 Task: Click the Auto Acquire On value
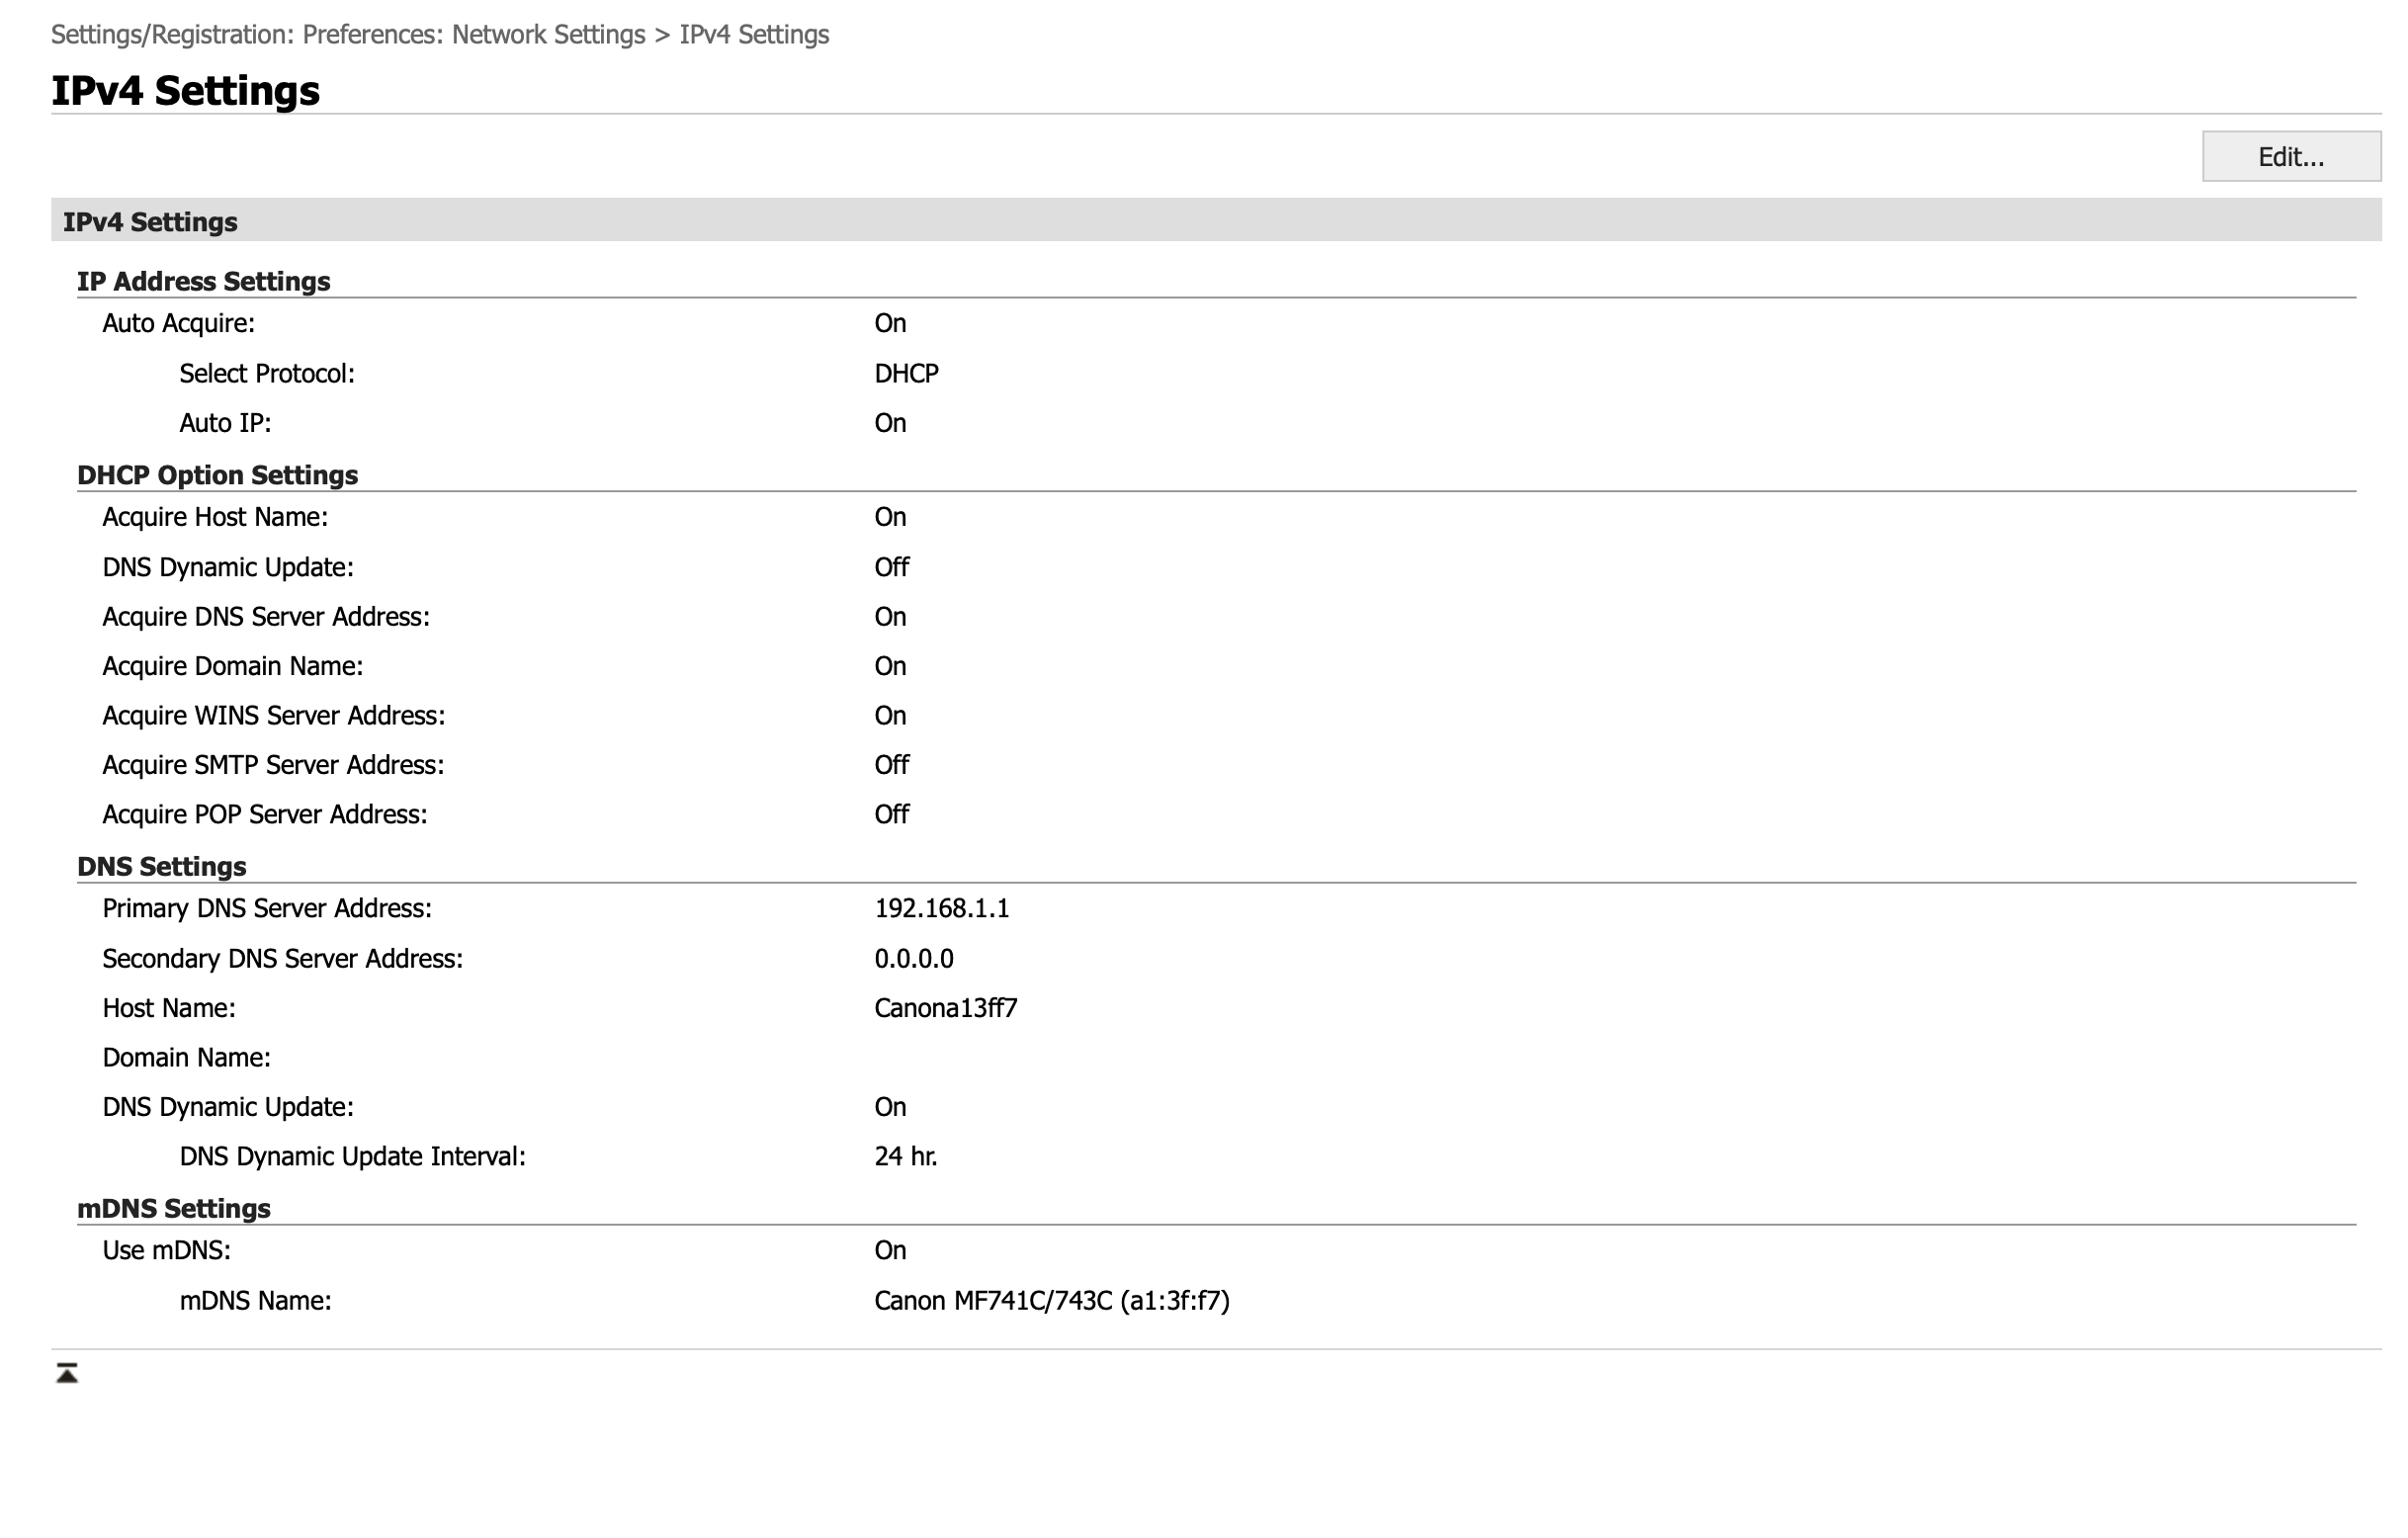pos(890,322)
